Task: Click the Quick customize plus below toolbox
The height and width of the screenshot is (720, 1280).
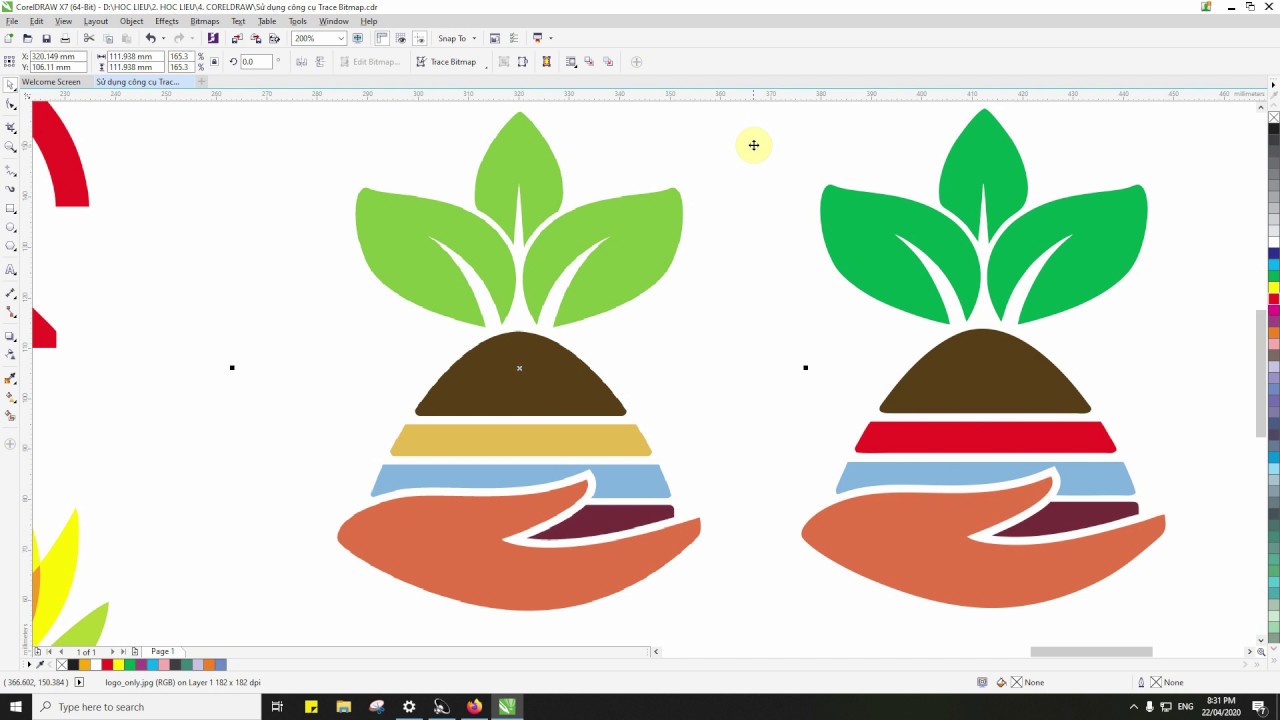Action: pyautogui.click(x=10, y=444)
